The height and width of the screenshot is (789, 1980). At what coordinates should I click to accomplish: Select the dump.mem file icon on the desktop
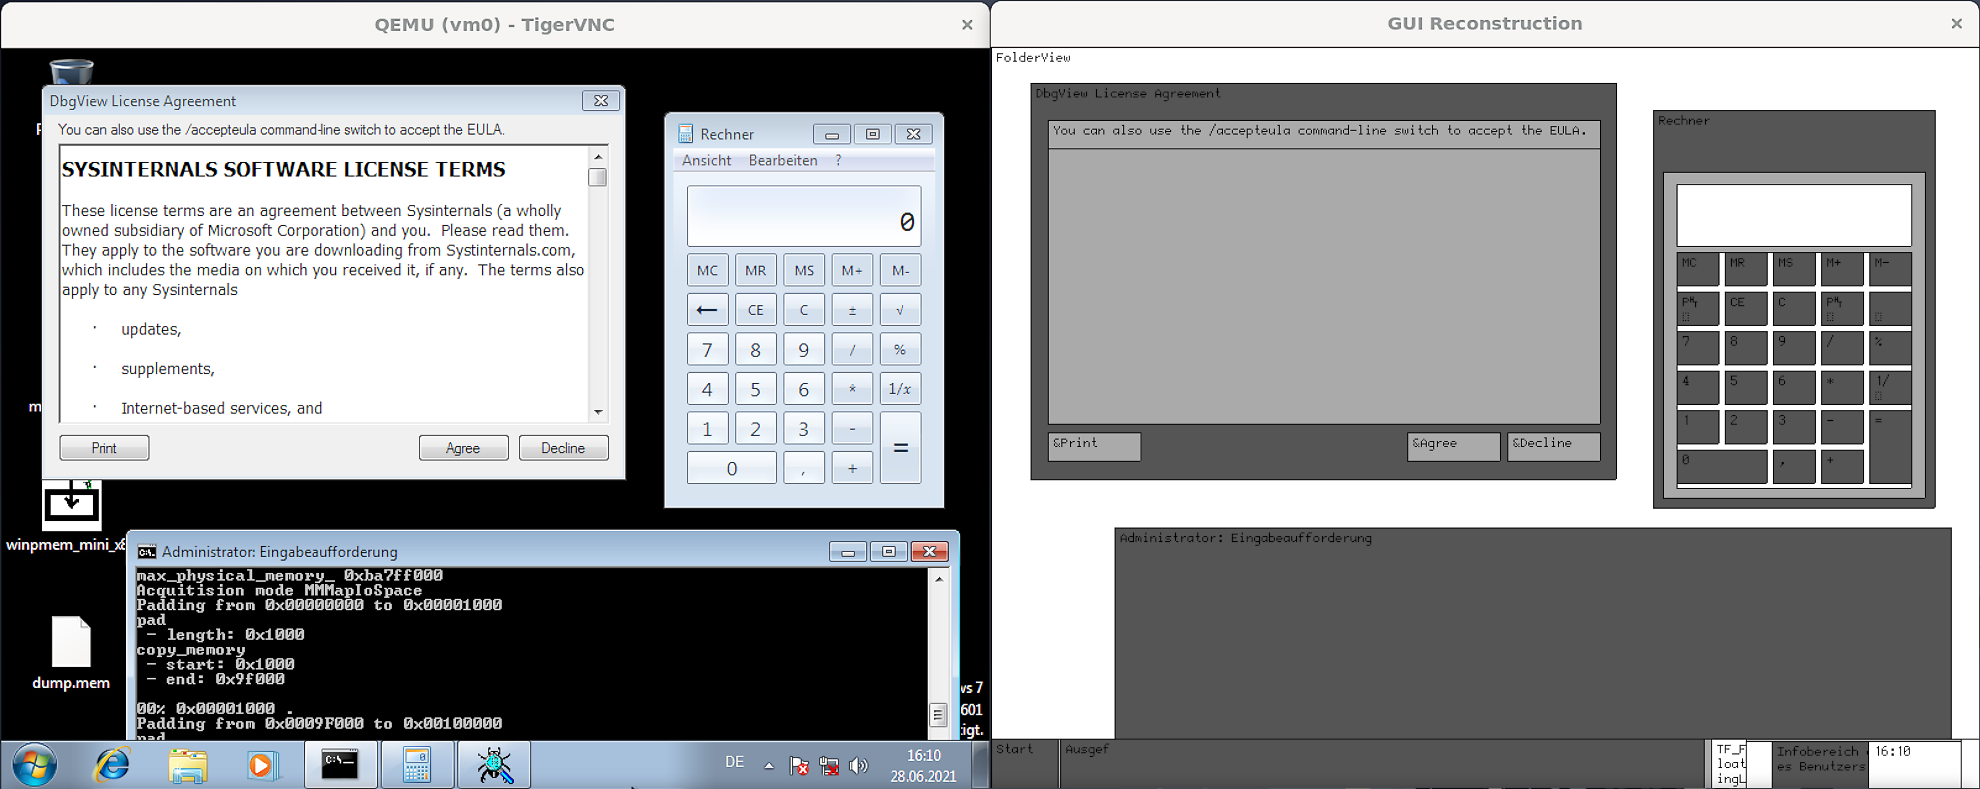(71, 653)
